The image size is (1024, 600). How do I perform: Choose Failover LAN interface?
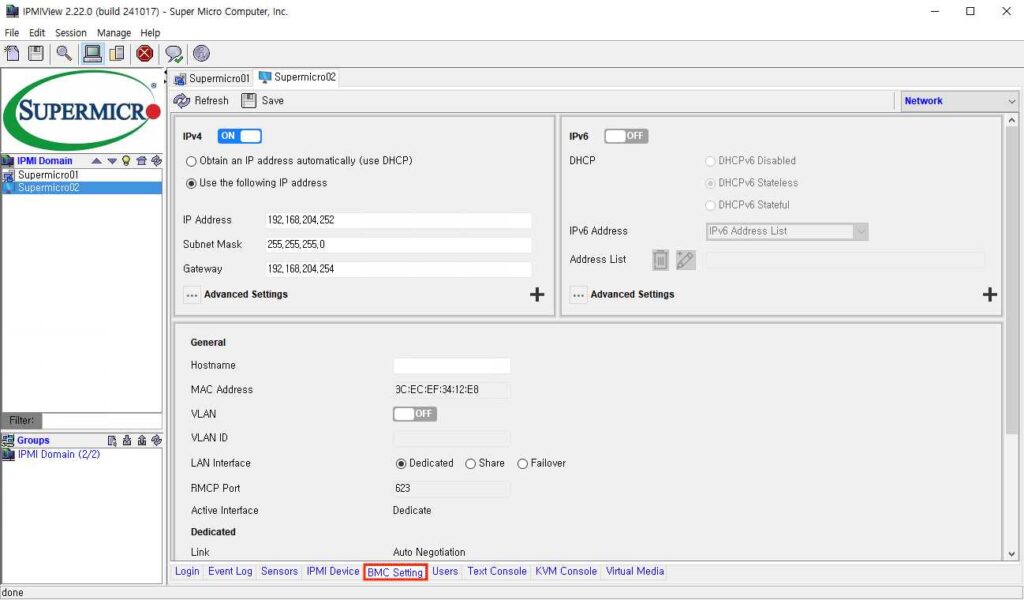[x=522, y=464]
